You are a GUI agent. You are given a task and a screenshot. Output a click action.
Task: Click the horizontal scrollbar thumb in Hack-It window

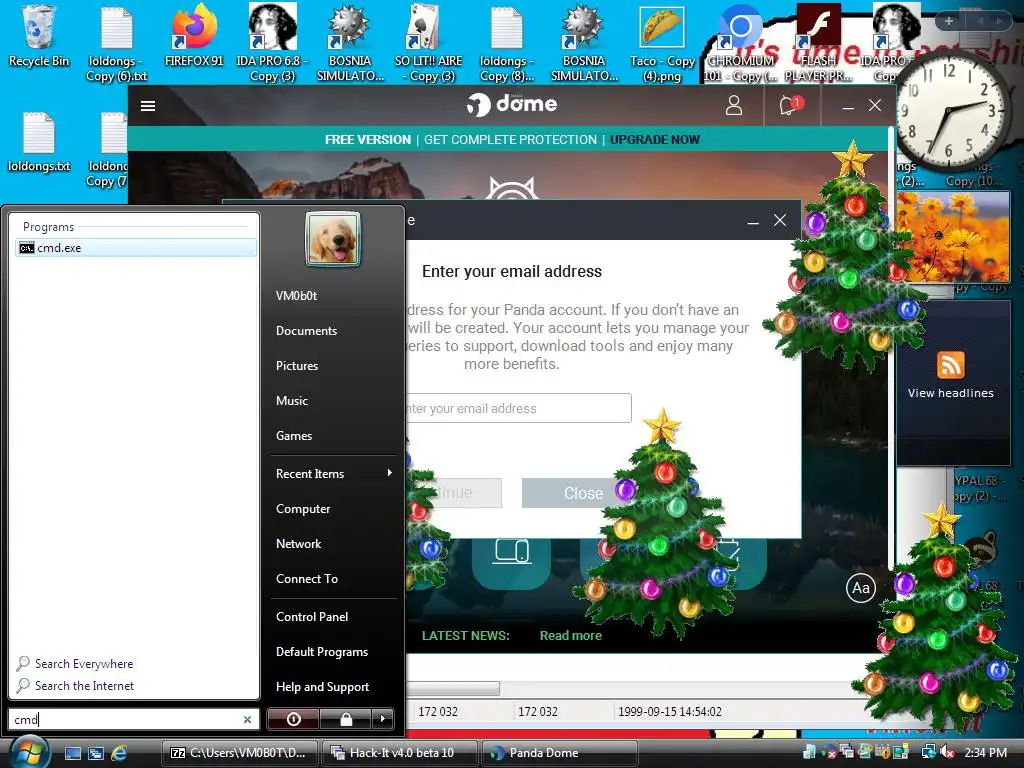[x=453, y=688]
